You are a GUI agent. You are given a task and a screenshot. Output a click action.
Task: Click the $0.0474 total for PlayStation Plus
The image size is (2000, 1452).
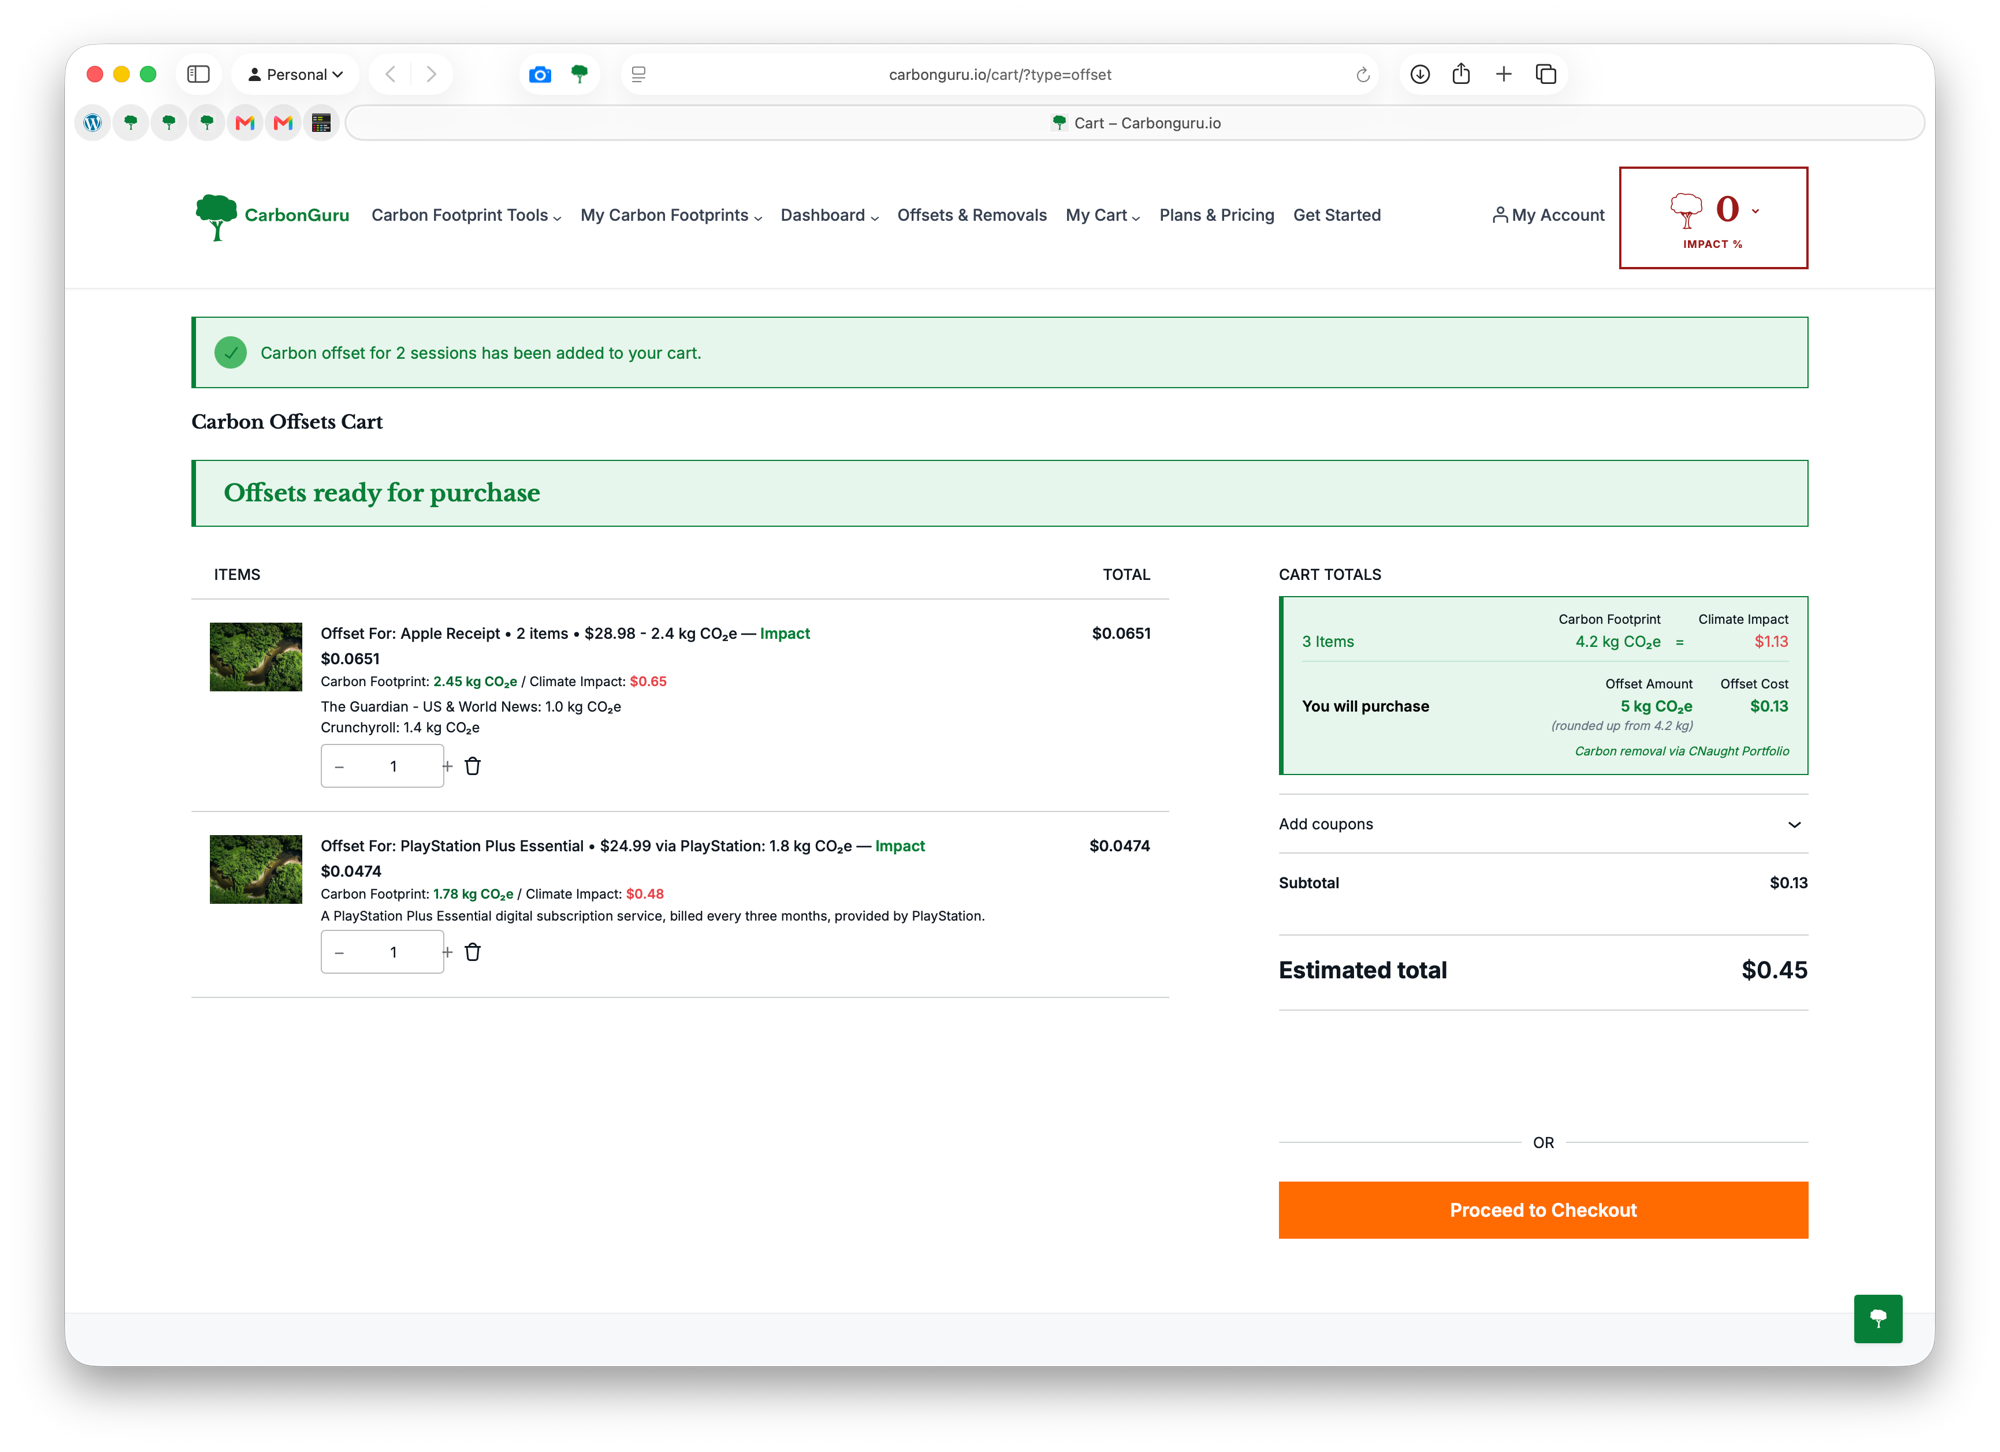point(1119,846)
